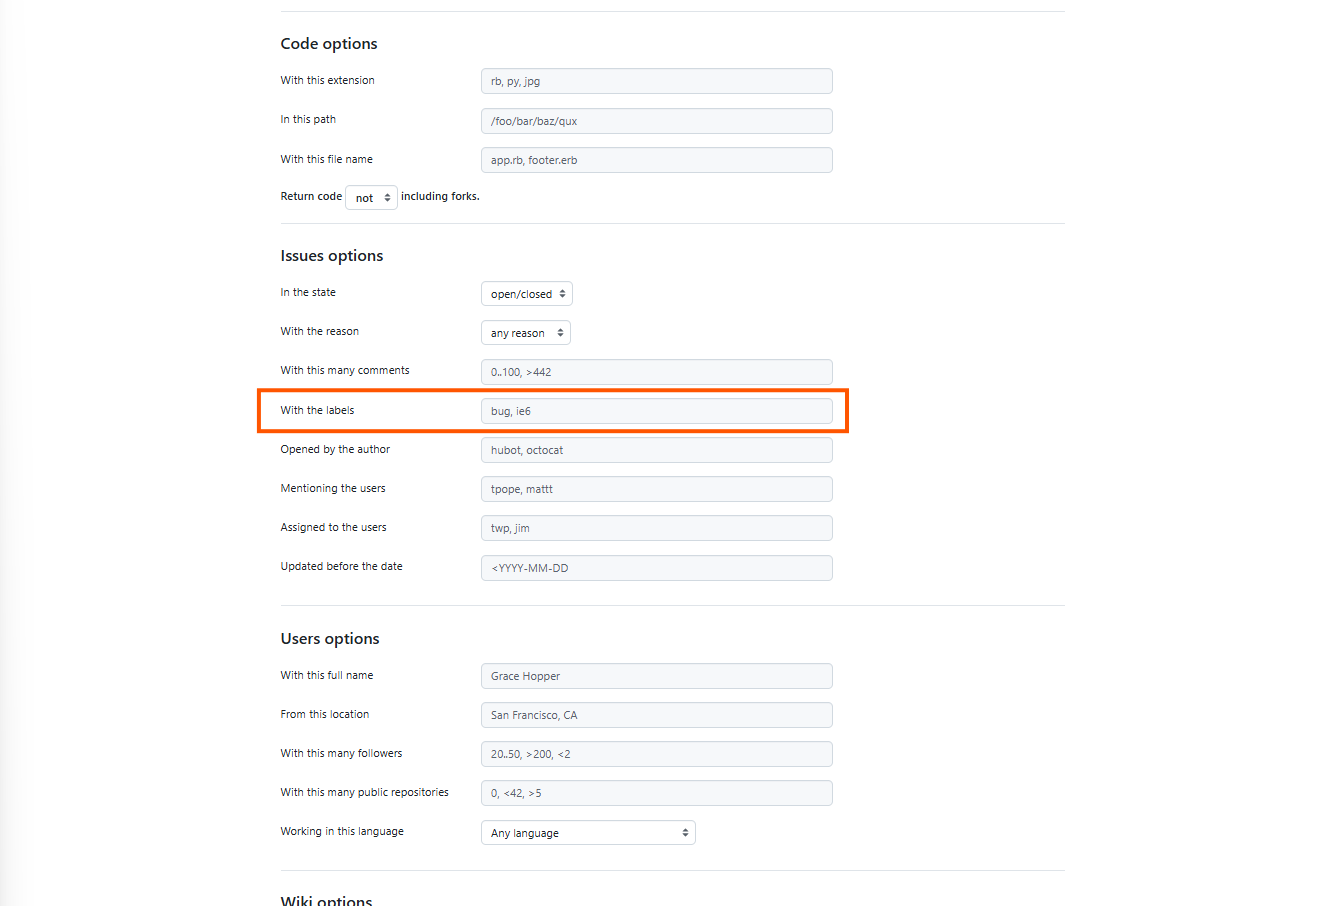Click the 'With this full name' field
The image size is (1343, 906).
[656, 676]
